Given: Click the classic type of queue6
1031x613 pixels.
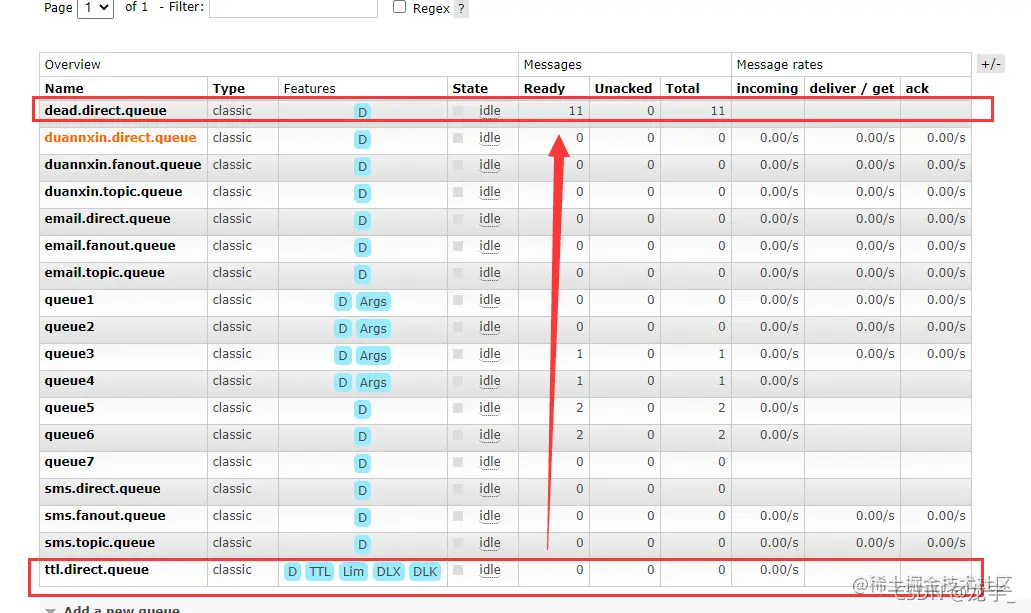Looking at the screenshot, I should coord(232,434).
